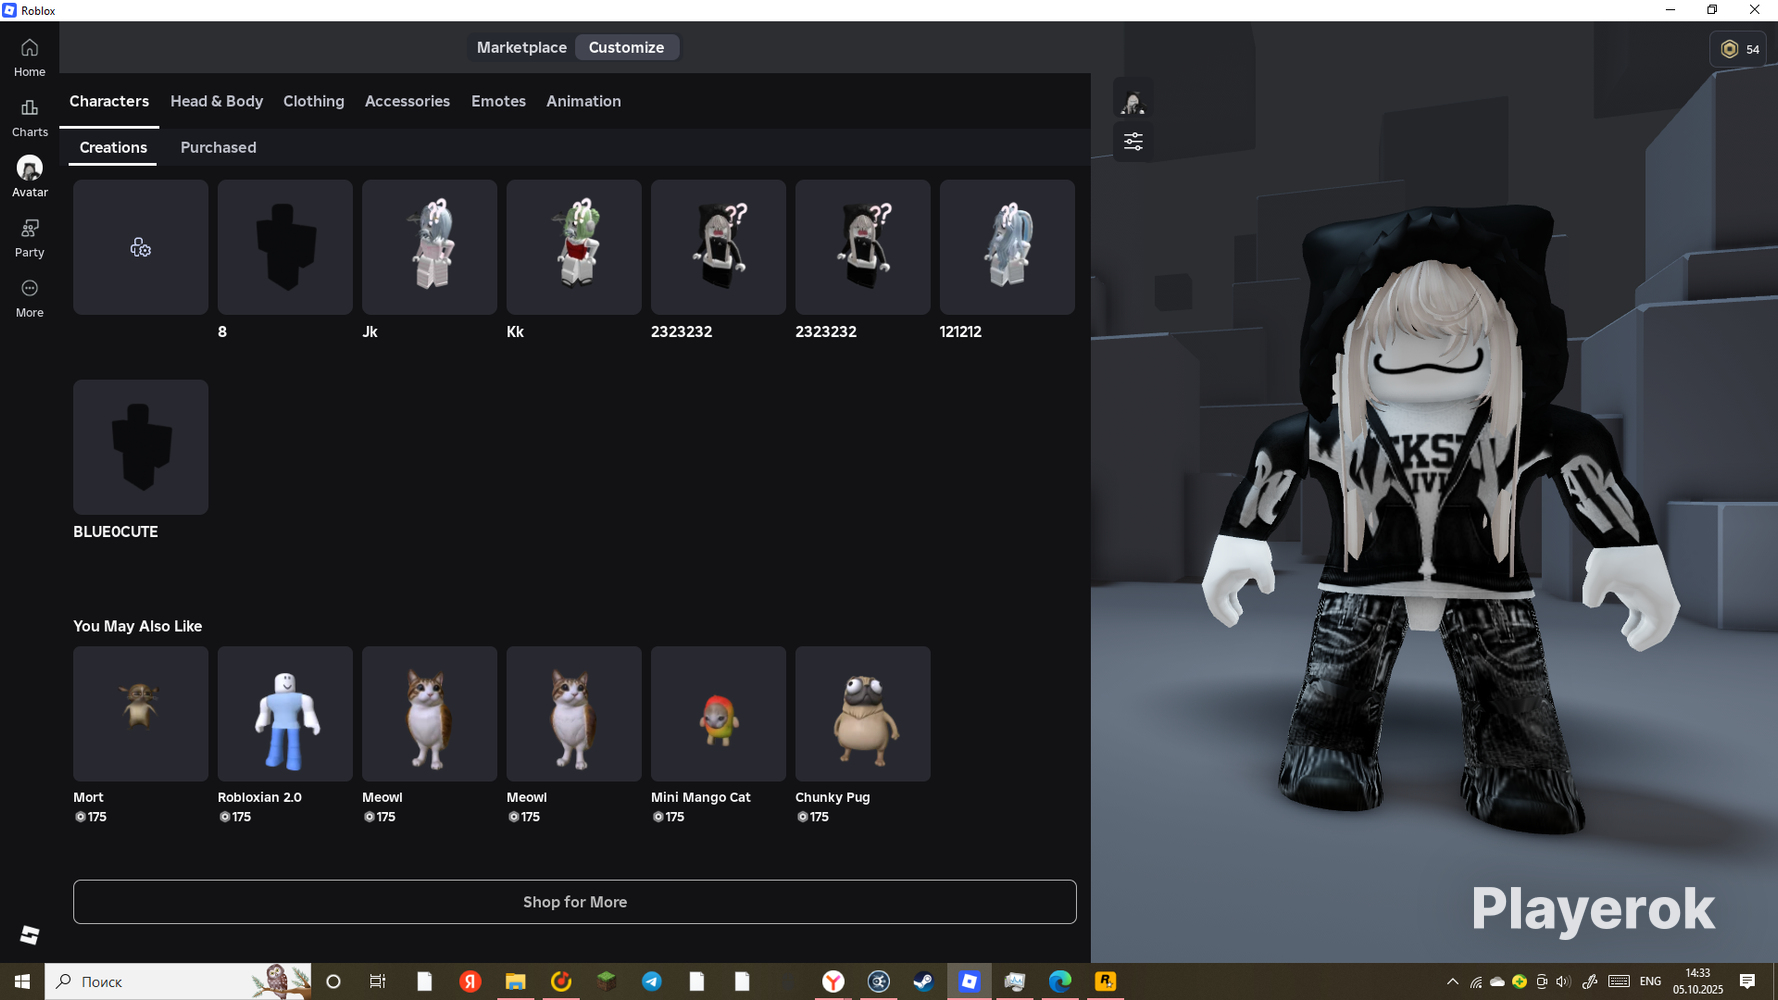Screen dimensions: 1778x1000
Task: Choose the Kk character thumbnail
Action: [x=574, y=247]
